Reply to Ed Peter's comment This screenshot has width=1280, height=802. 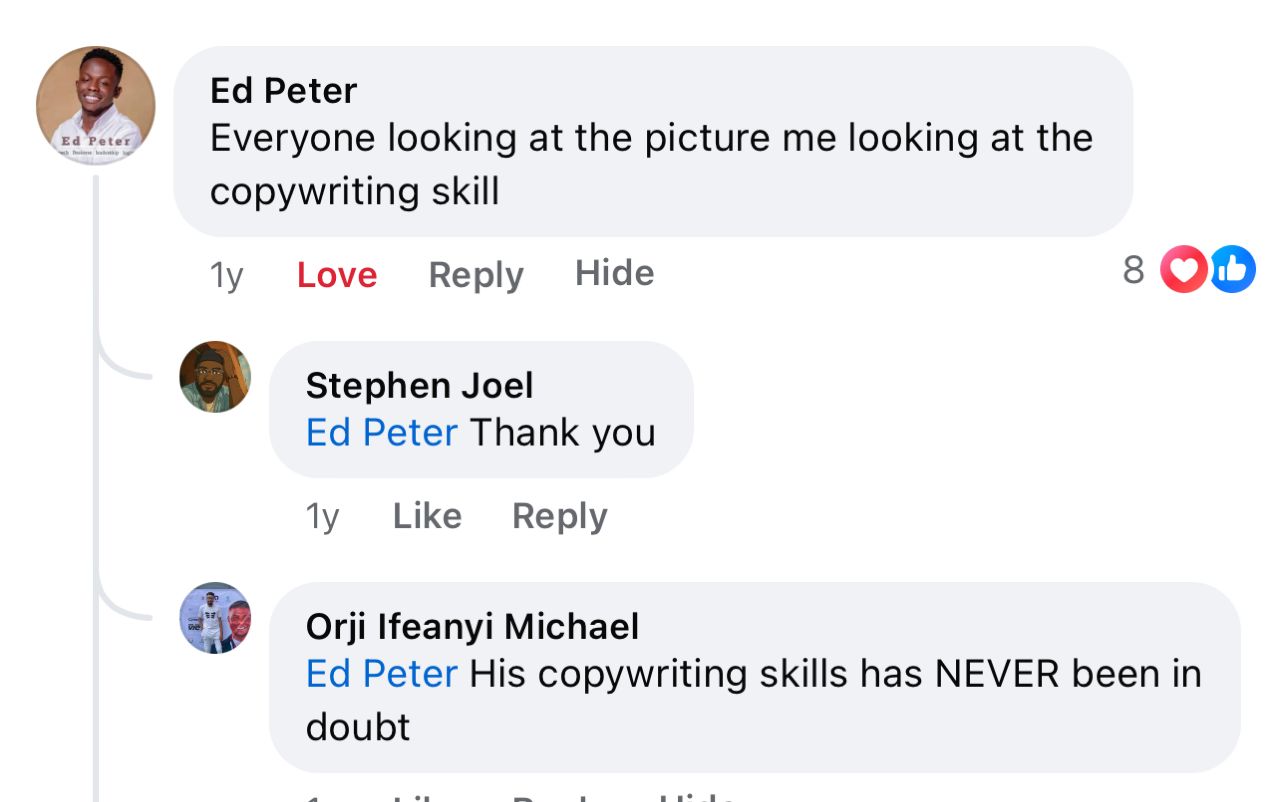[x=476, y=275]
